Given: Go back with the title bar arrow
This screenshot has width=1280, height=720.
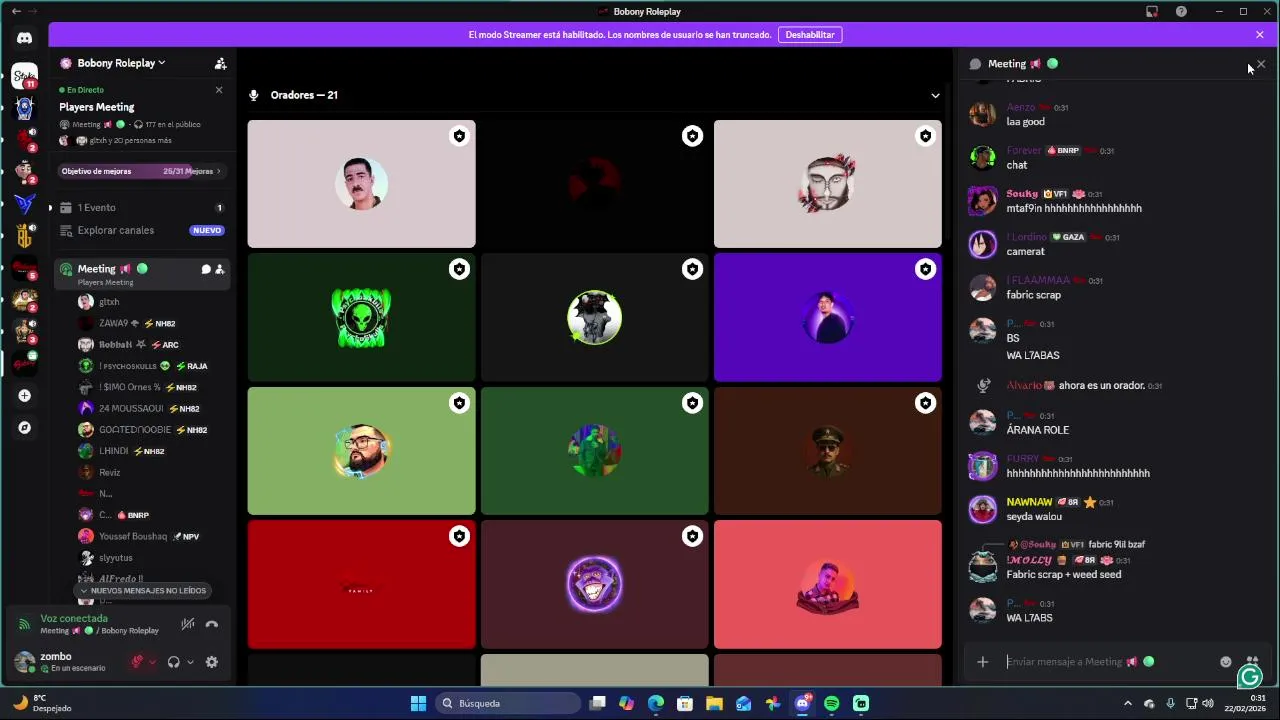Looking at the screenshot, I should click(x=16, y=12).
